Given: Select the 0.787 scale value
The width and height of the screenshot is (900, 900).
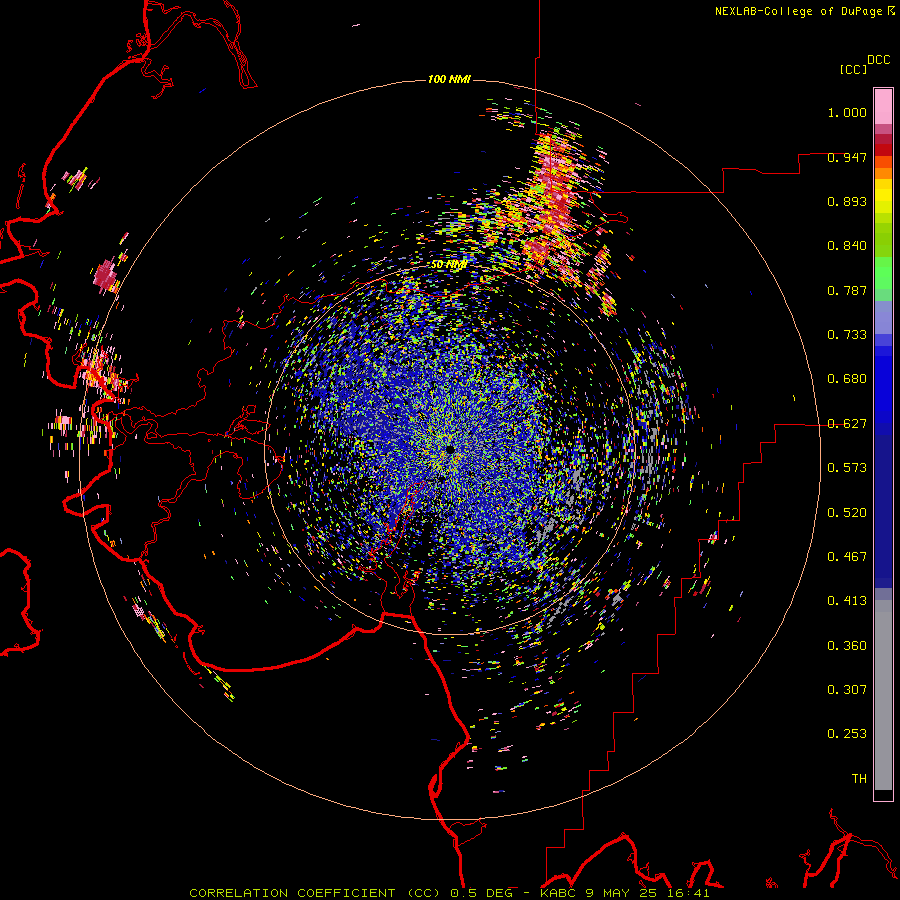Looking at the screenshot, I should pyautogui.click(x=847, y=290).
